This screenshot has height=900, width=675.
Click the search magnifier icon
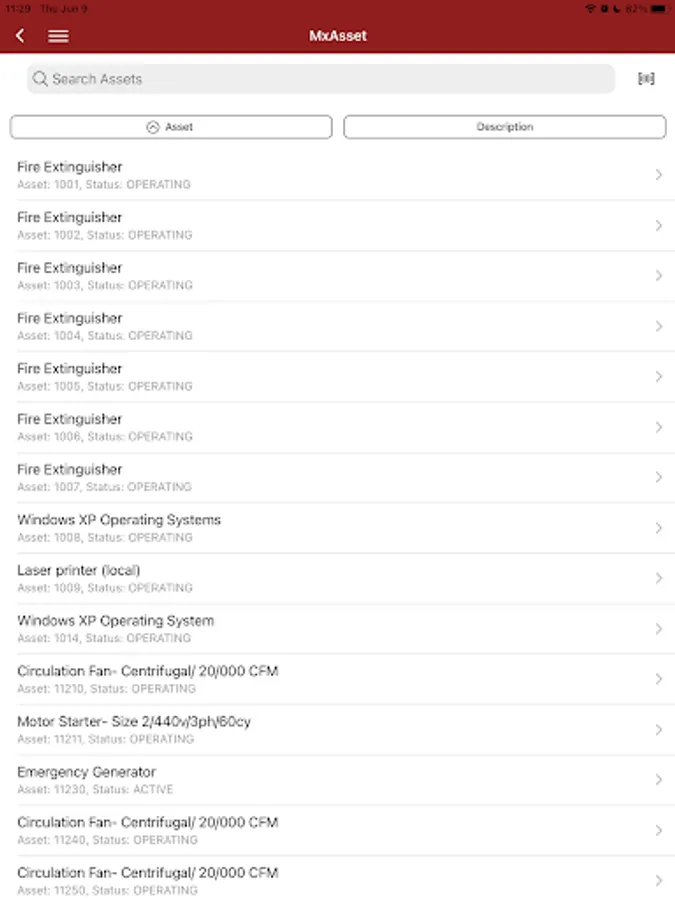click(40, 79)
